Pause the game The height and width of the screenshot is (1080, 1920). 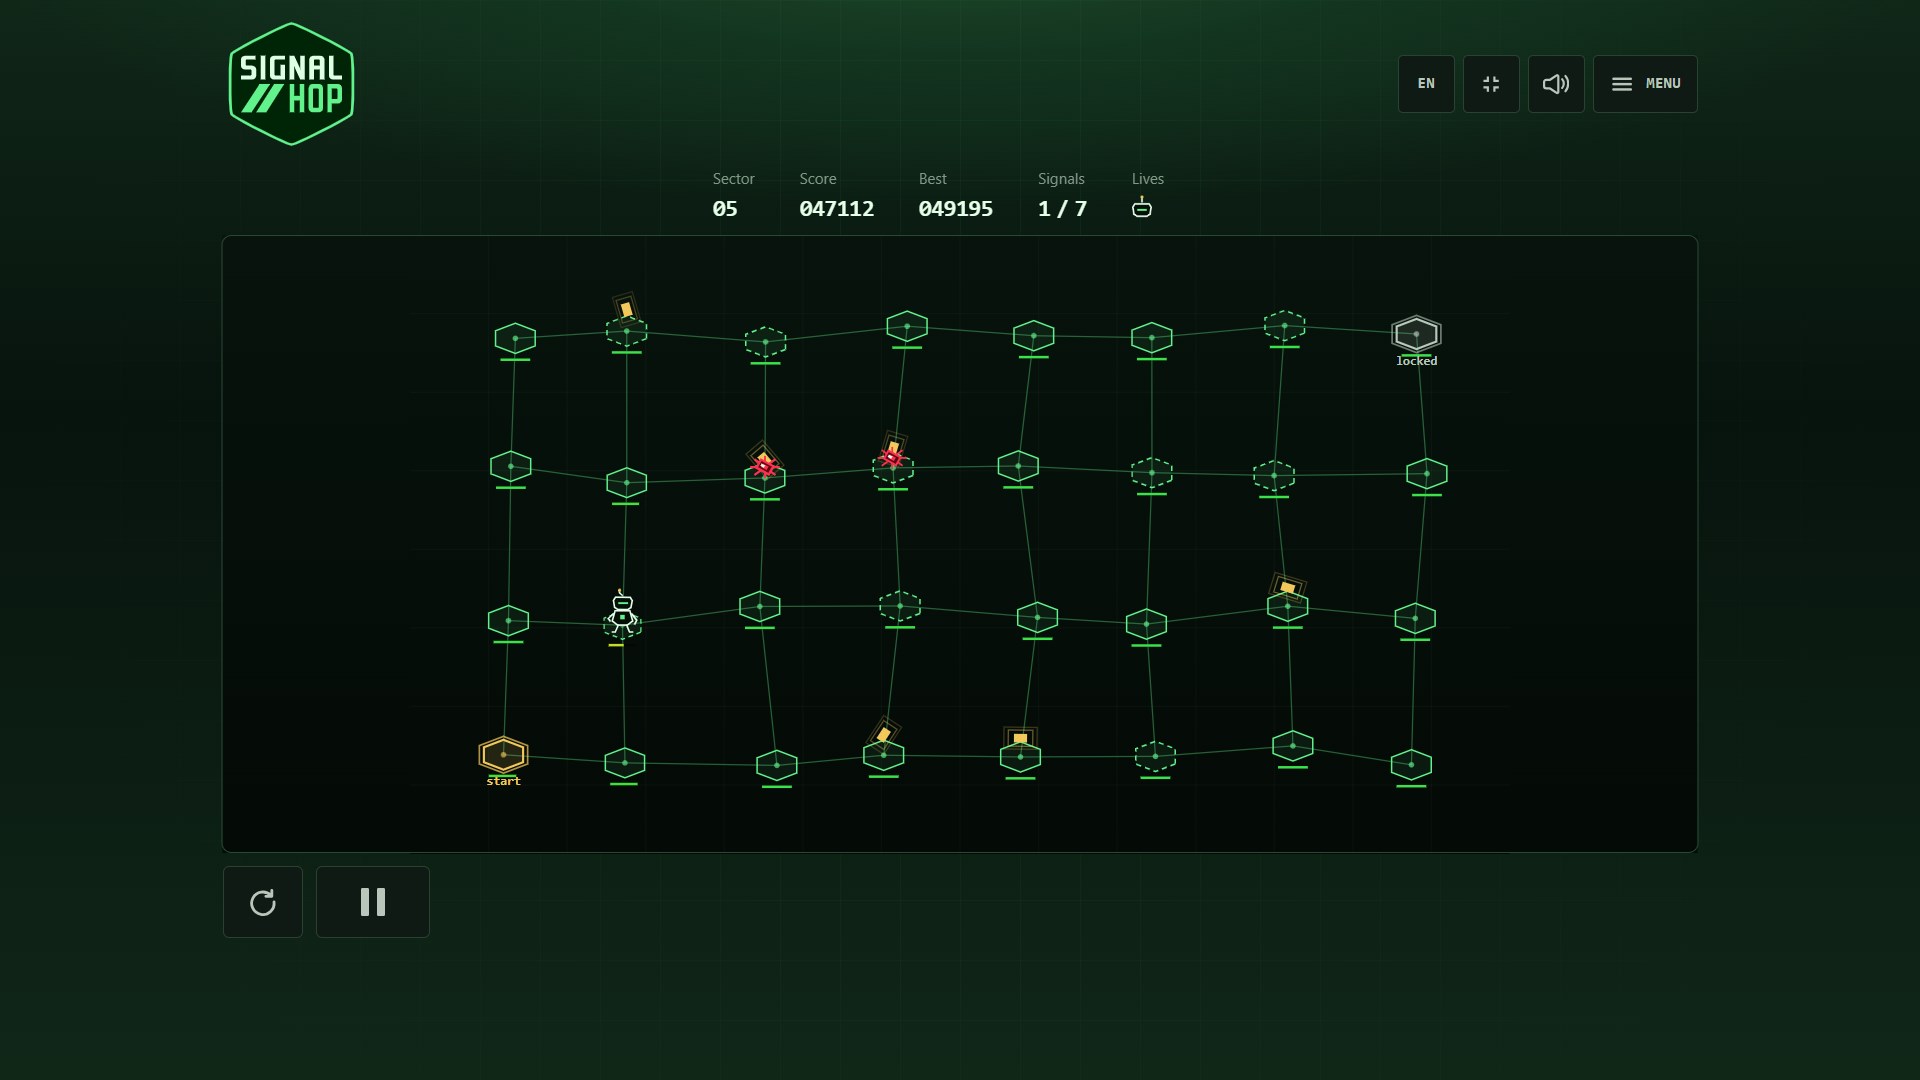[x=373, y=902]
